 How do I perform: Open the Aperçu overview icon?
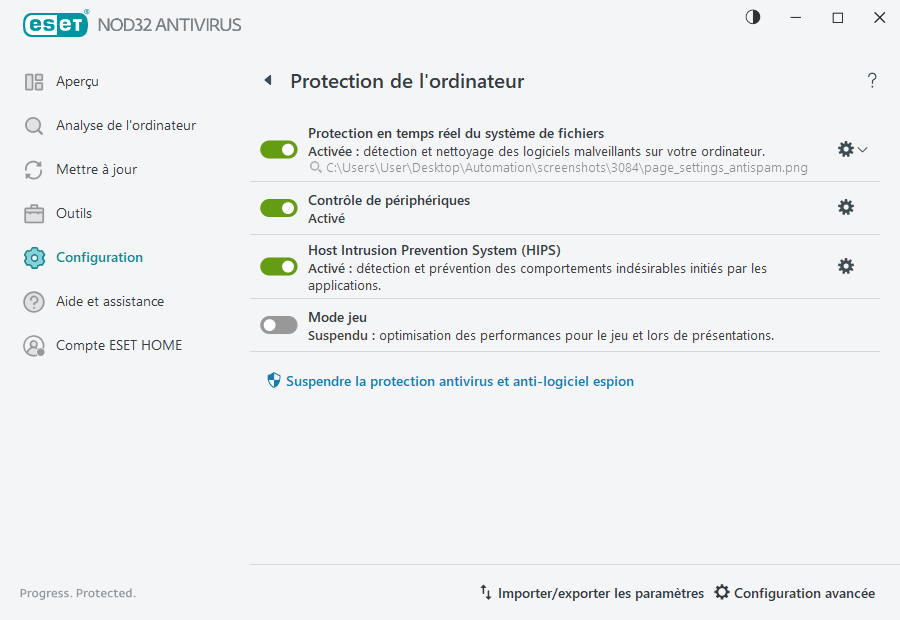34,81
